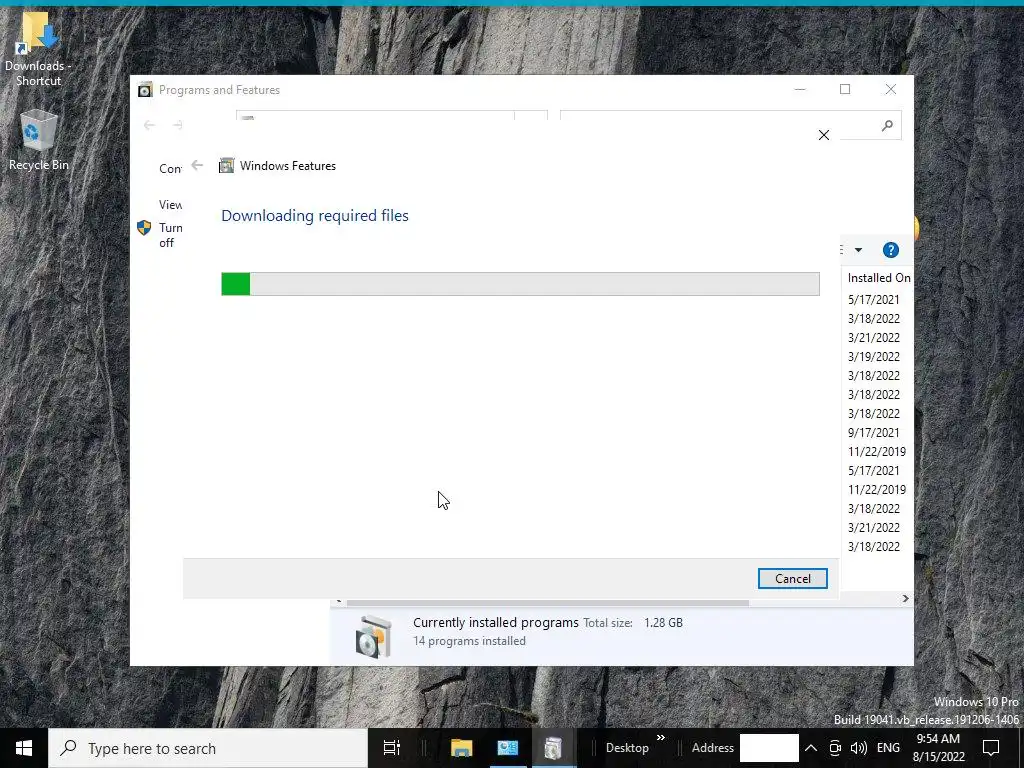Click the Address toolbar input field

tap(769, 748)
